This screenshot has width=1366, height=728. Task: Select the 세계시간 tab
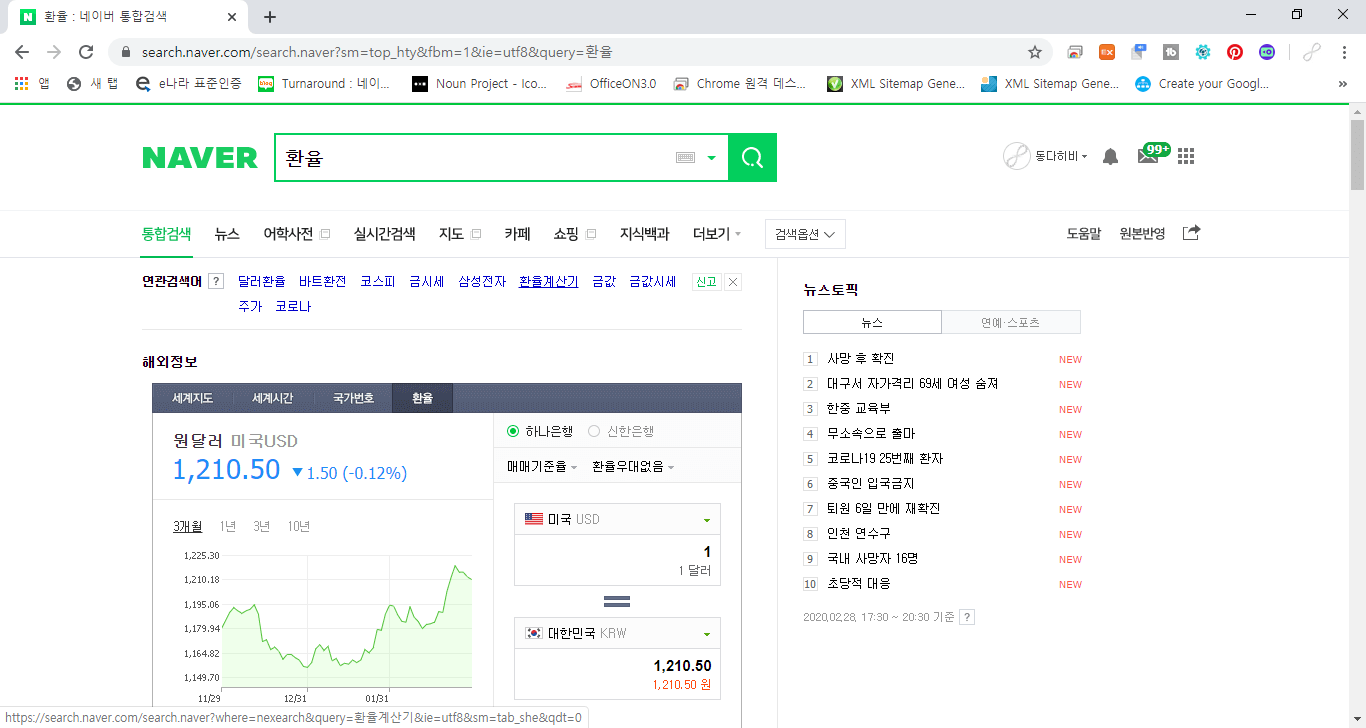pos(272,398)
